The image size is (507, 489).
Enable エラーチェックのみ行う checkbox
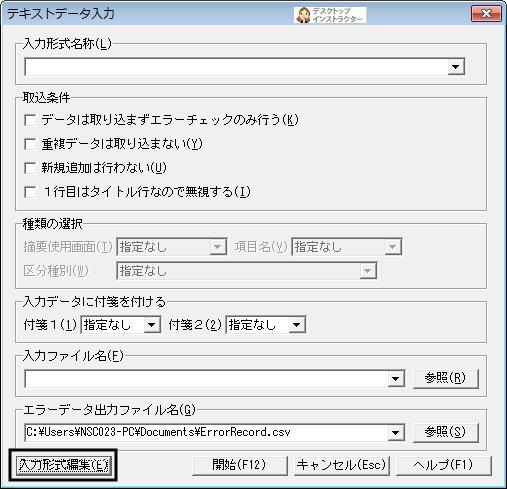30,120
